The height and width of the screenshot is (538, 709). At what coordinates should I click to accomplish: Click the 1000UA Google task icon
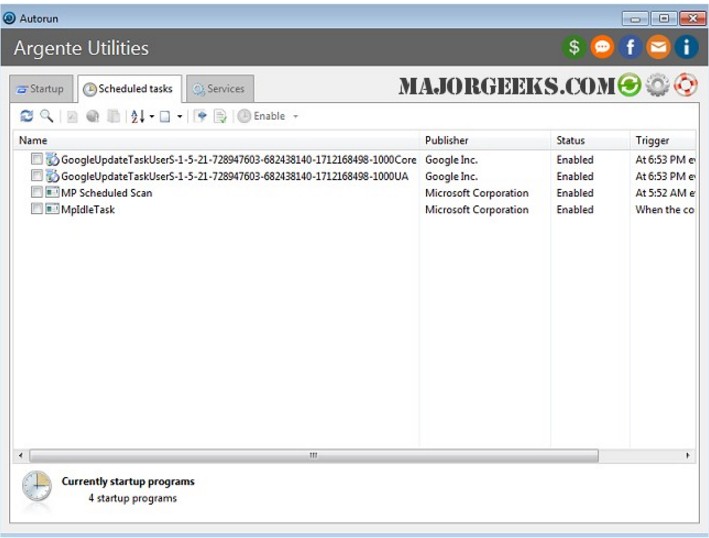(x=52, y=176)
